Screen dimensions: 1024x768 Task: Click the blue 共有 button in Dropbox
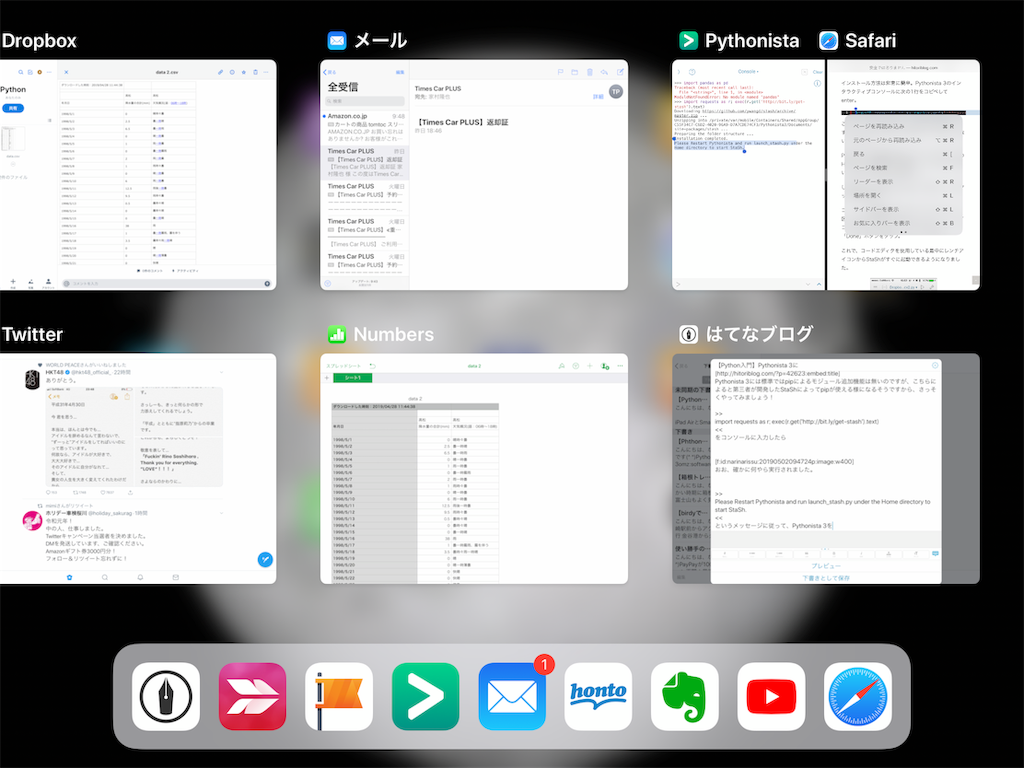[13, 108]
